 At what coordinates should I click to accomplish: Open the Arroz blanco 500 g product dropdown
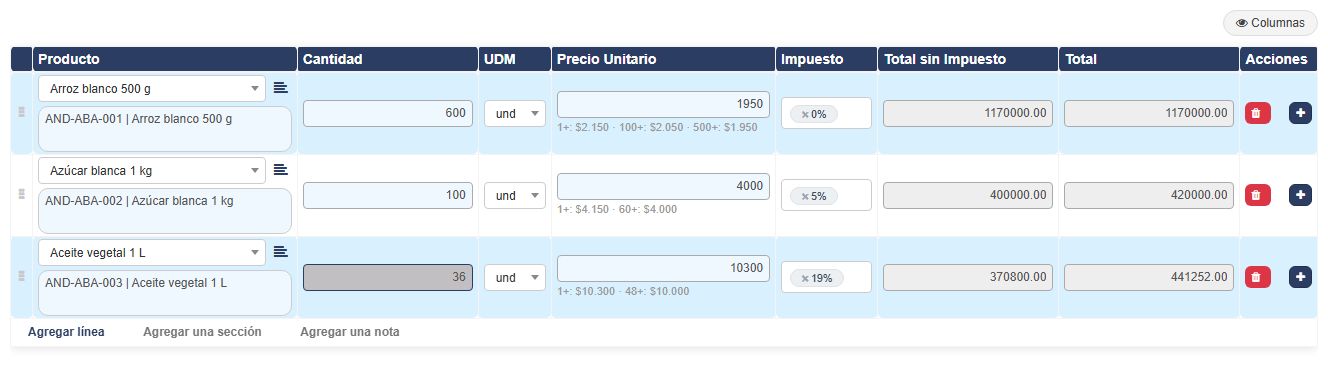152,88
